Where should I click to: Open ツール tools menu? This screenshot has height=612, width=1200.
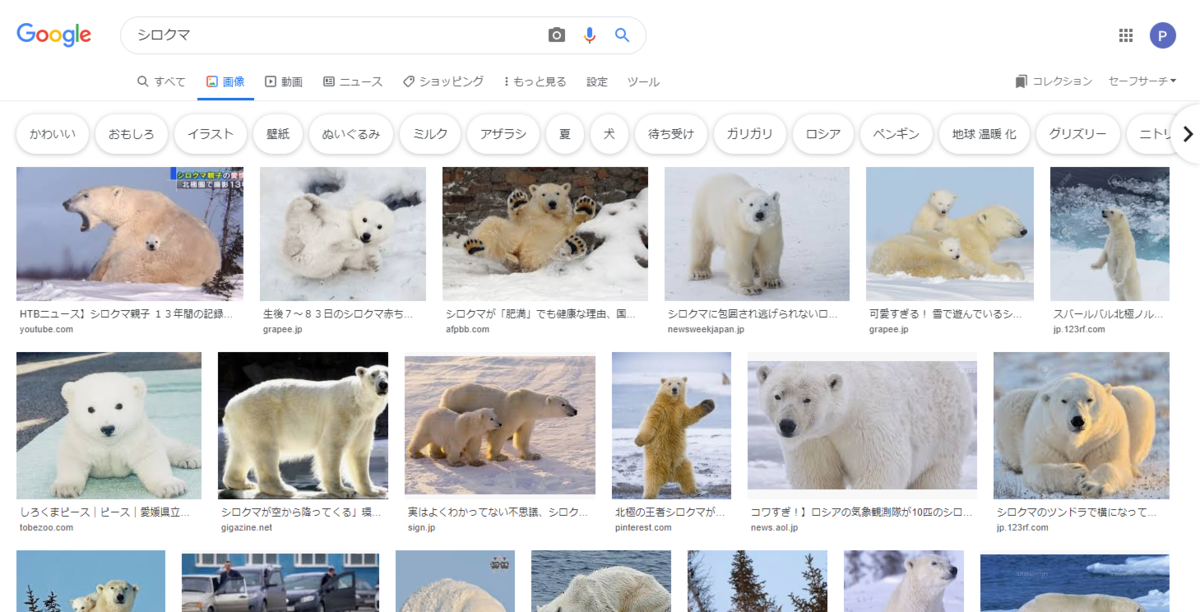[643, 81]
